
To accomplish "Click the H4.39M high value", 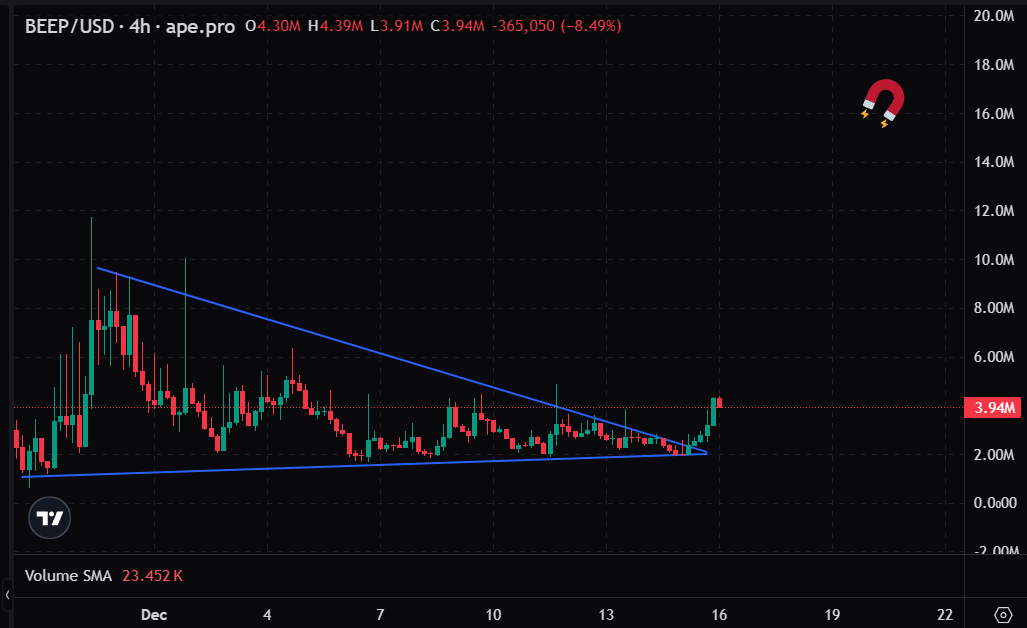I will (335, 26).
